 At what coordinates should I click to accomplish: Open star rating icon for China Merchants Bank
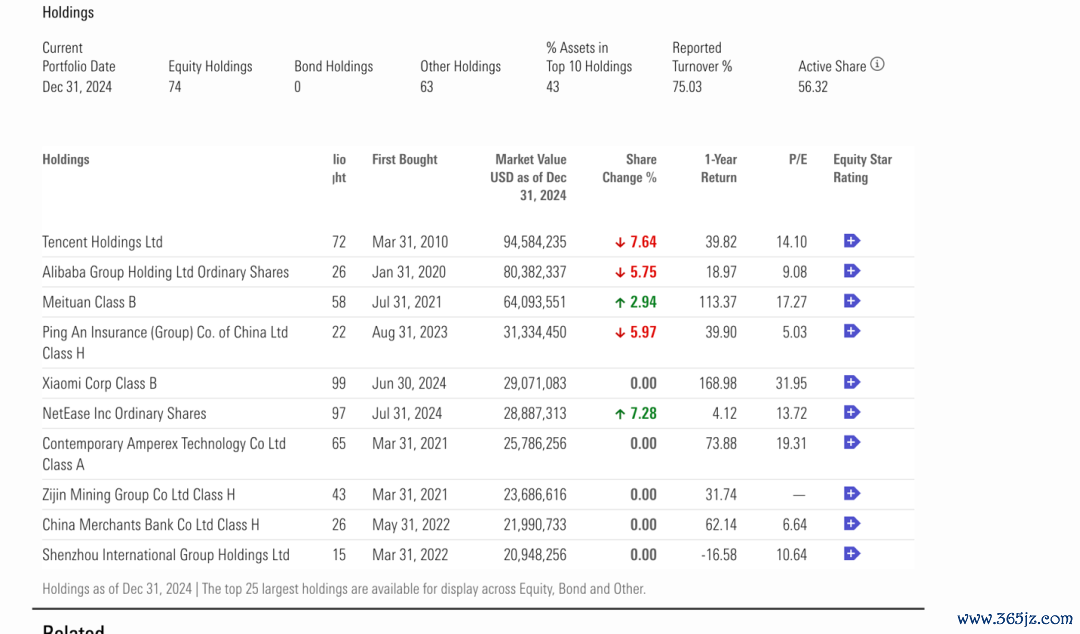point(851,524)
